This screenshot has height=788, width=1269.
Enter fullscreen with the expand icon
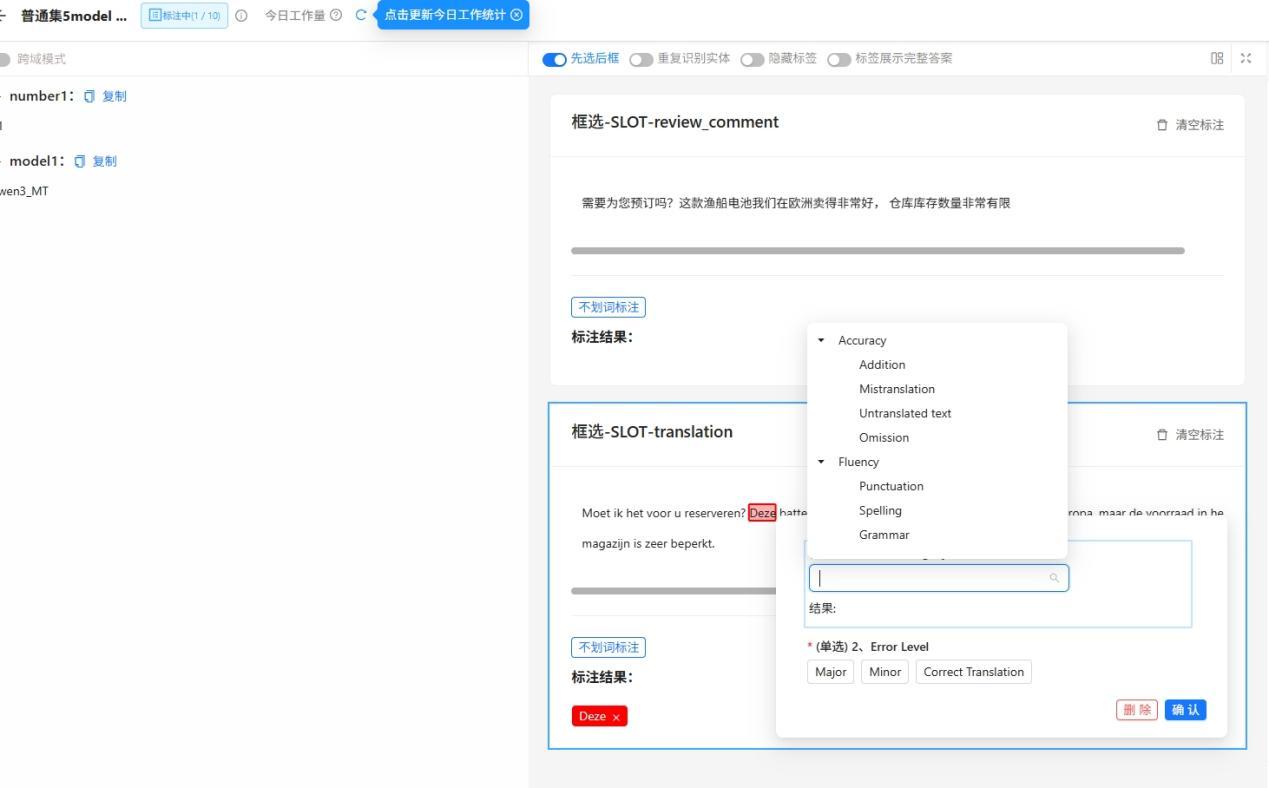click(x=1246, y=58)
